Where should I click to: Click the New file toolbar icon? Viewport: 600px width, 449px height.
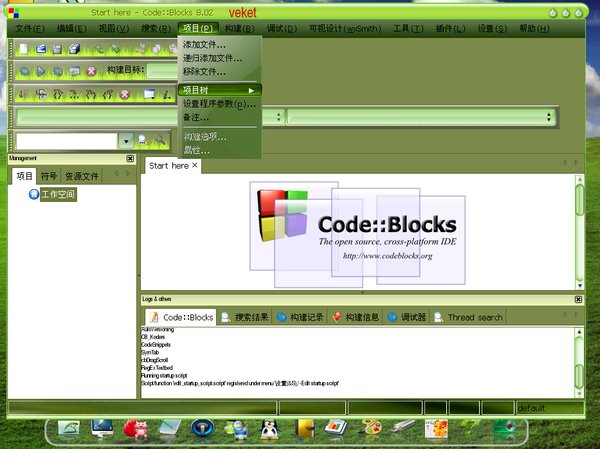(24, 49)
